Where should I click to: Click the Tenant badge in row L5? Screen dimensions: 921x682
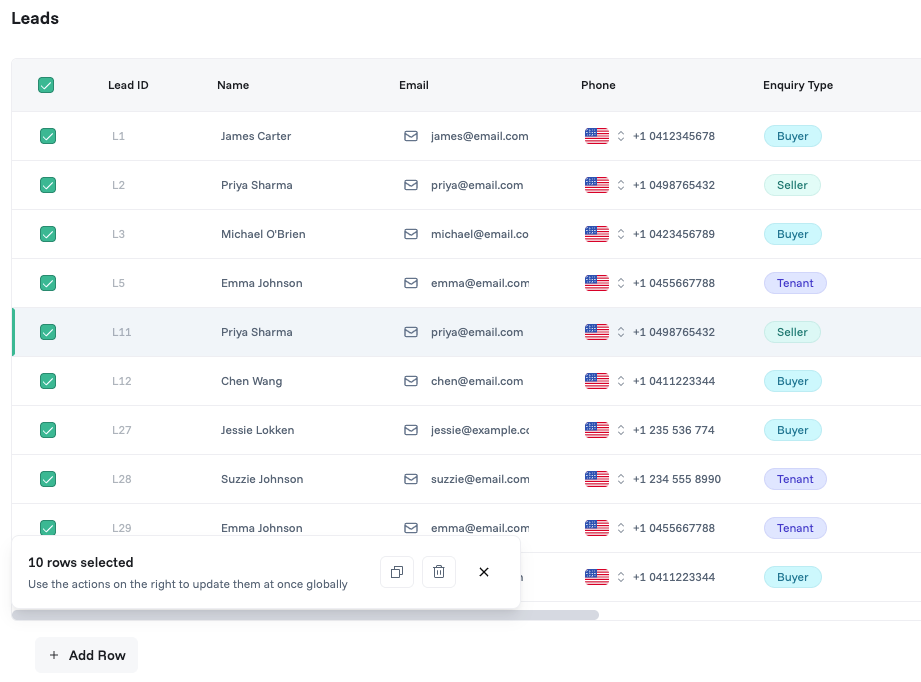(795, 283)
